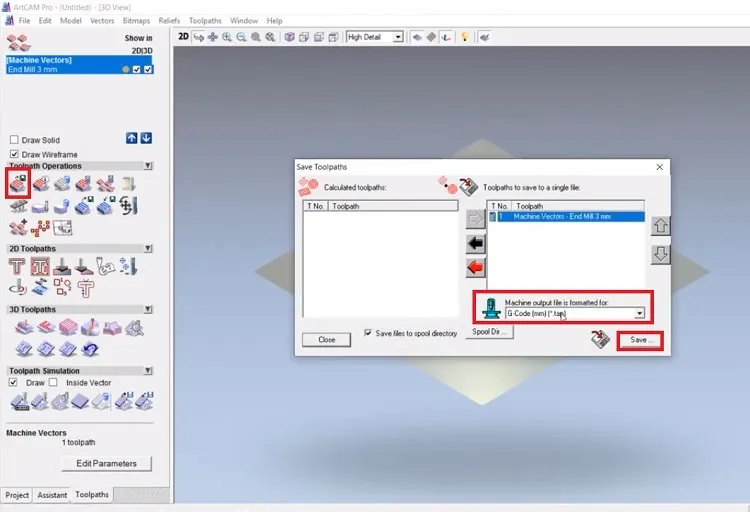750x512 pixels.
Task: Select the pan view tool
Action: pyautogui.click(x=212, y=37)
